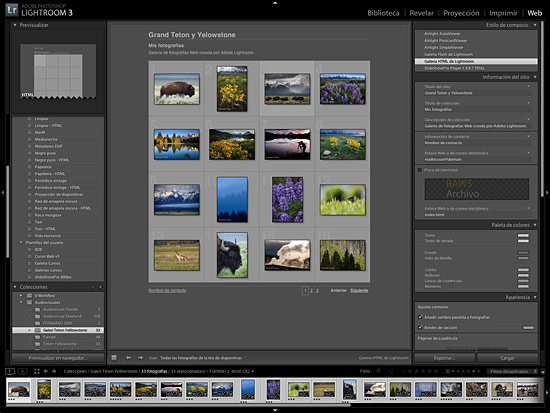Collapse Estilo de composición panel
Image resolution: width=550 pixels, height=413 pixels.
tap(535, 25)
